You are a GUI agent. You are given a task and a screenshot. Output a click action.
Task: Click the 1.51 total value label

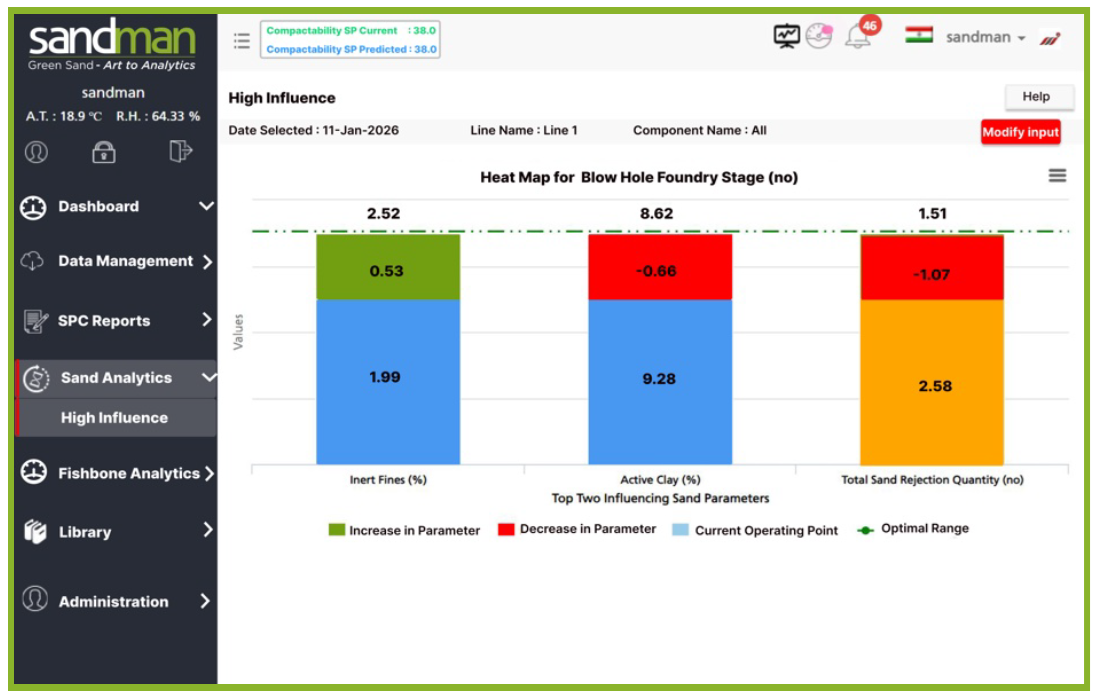932,214
